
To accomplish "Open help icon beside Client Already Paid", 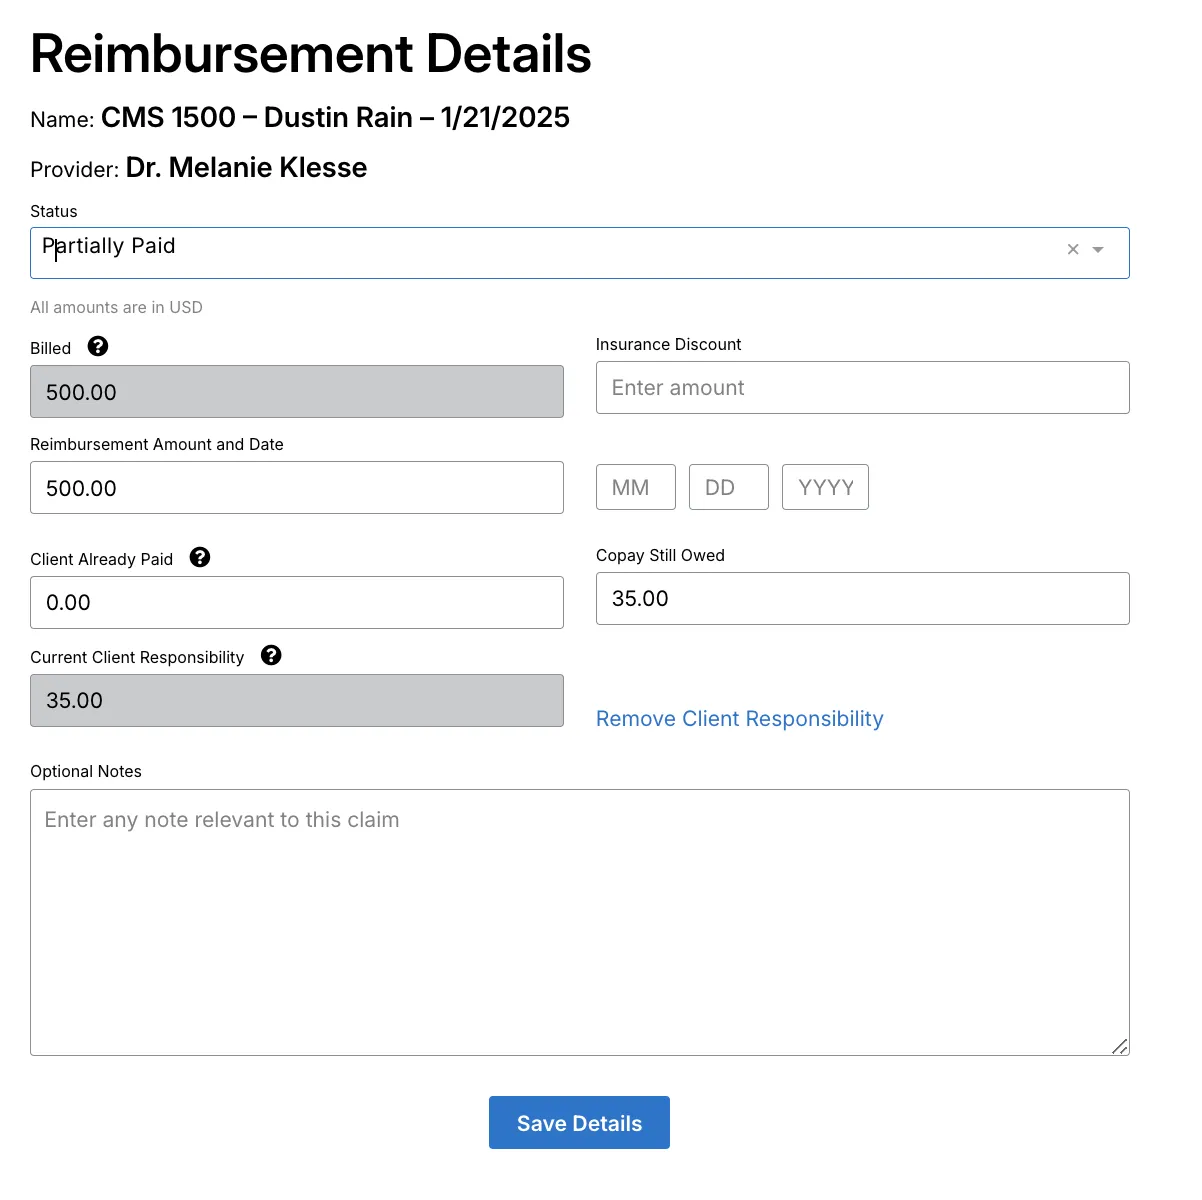I will pyautogui.click(x=200, y=557).
